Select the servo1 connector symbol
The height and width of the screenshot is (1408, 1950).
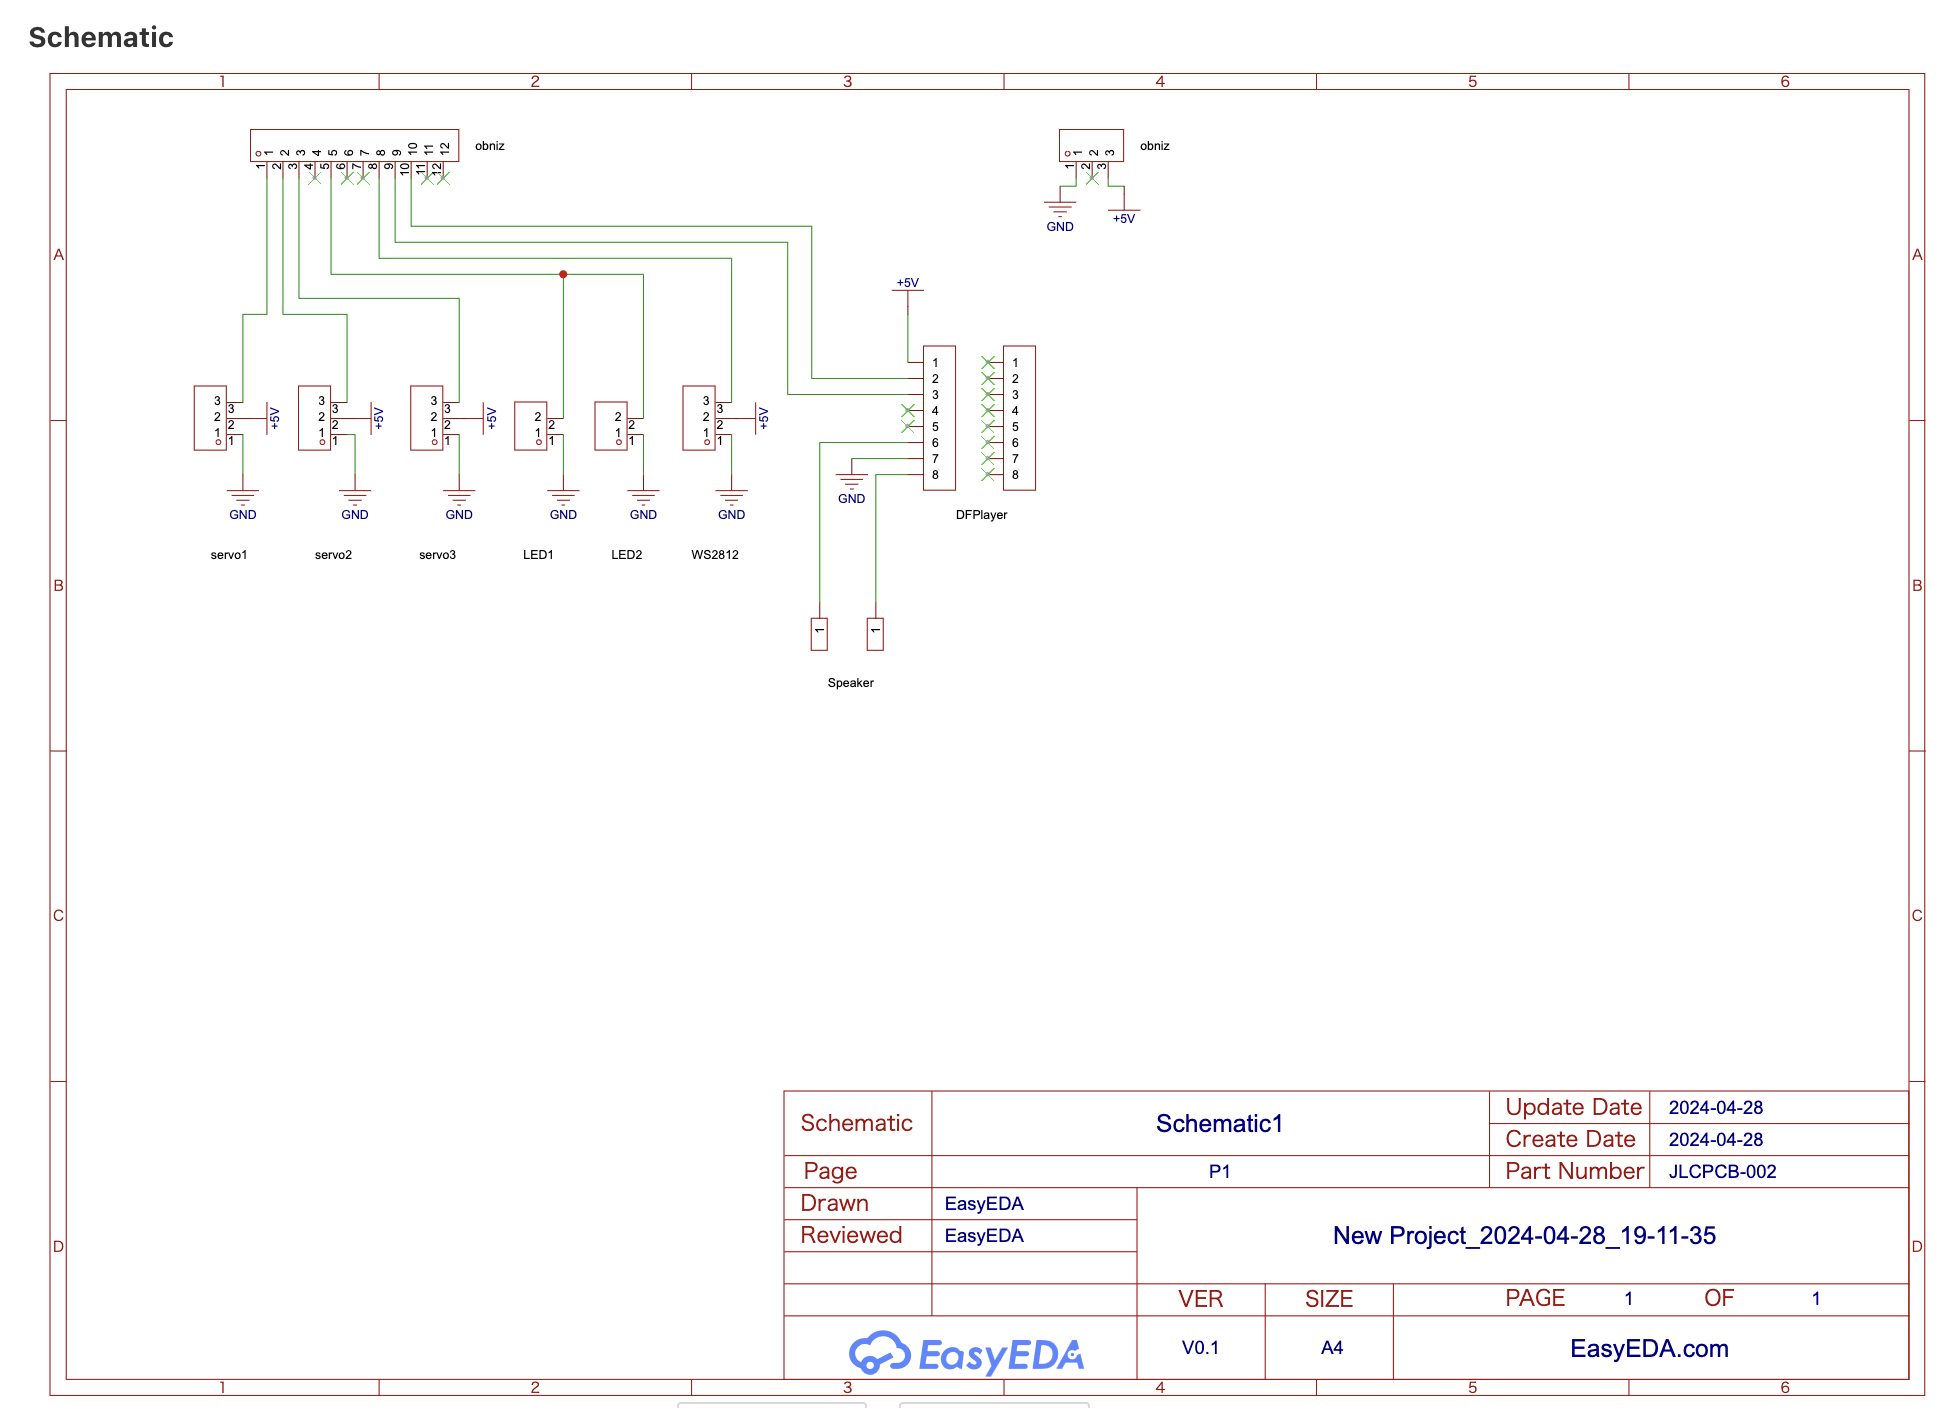pyautogui.click(x=210, y=418)
